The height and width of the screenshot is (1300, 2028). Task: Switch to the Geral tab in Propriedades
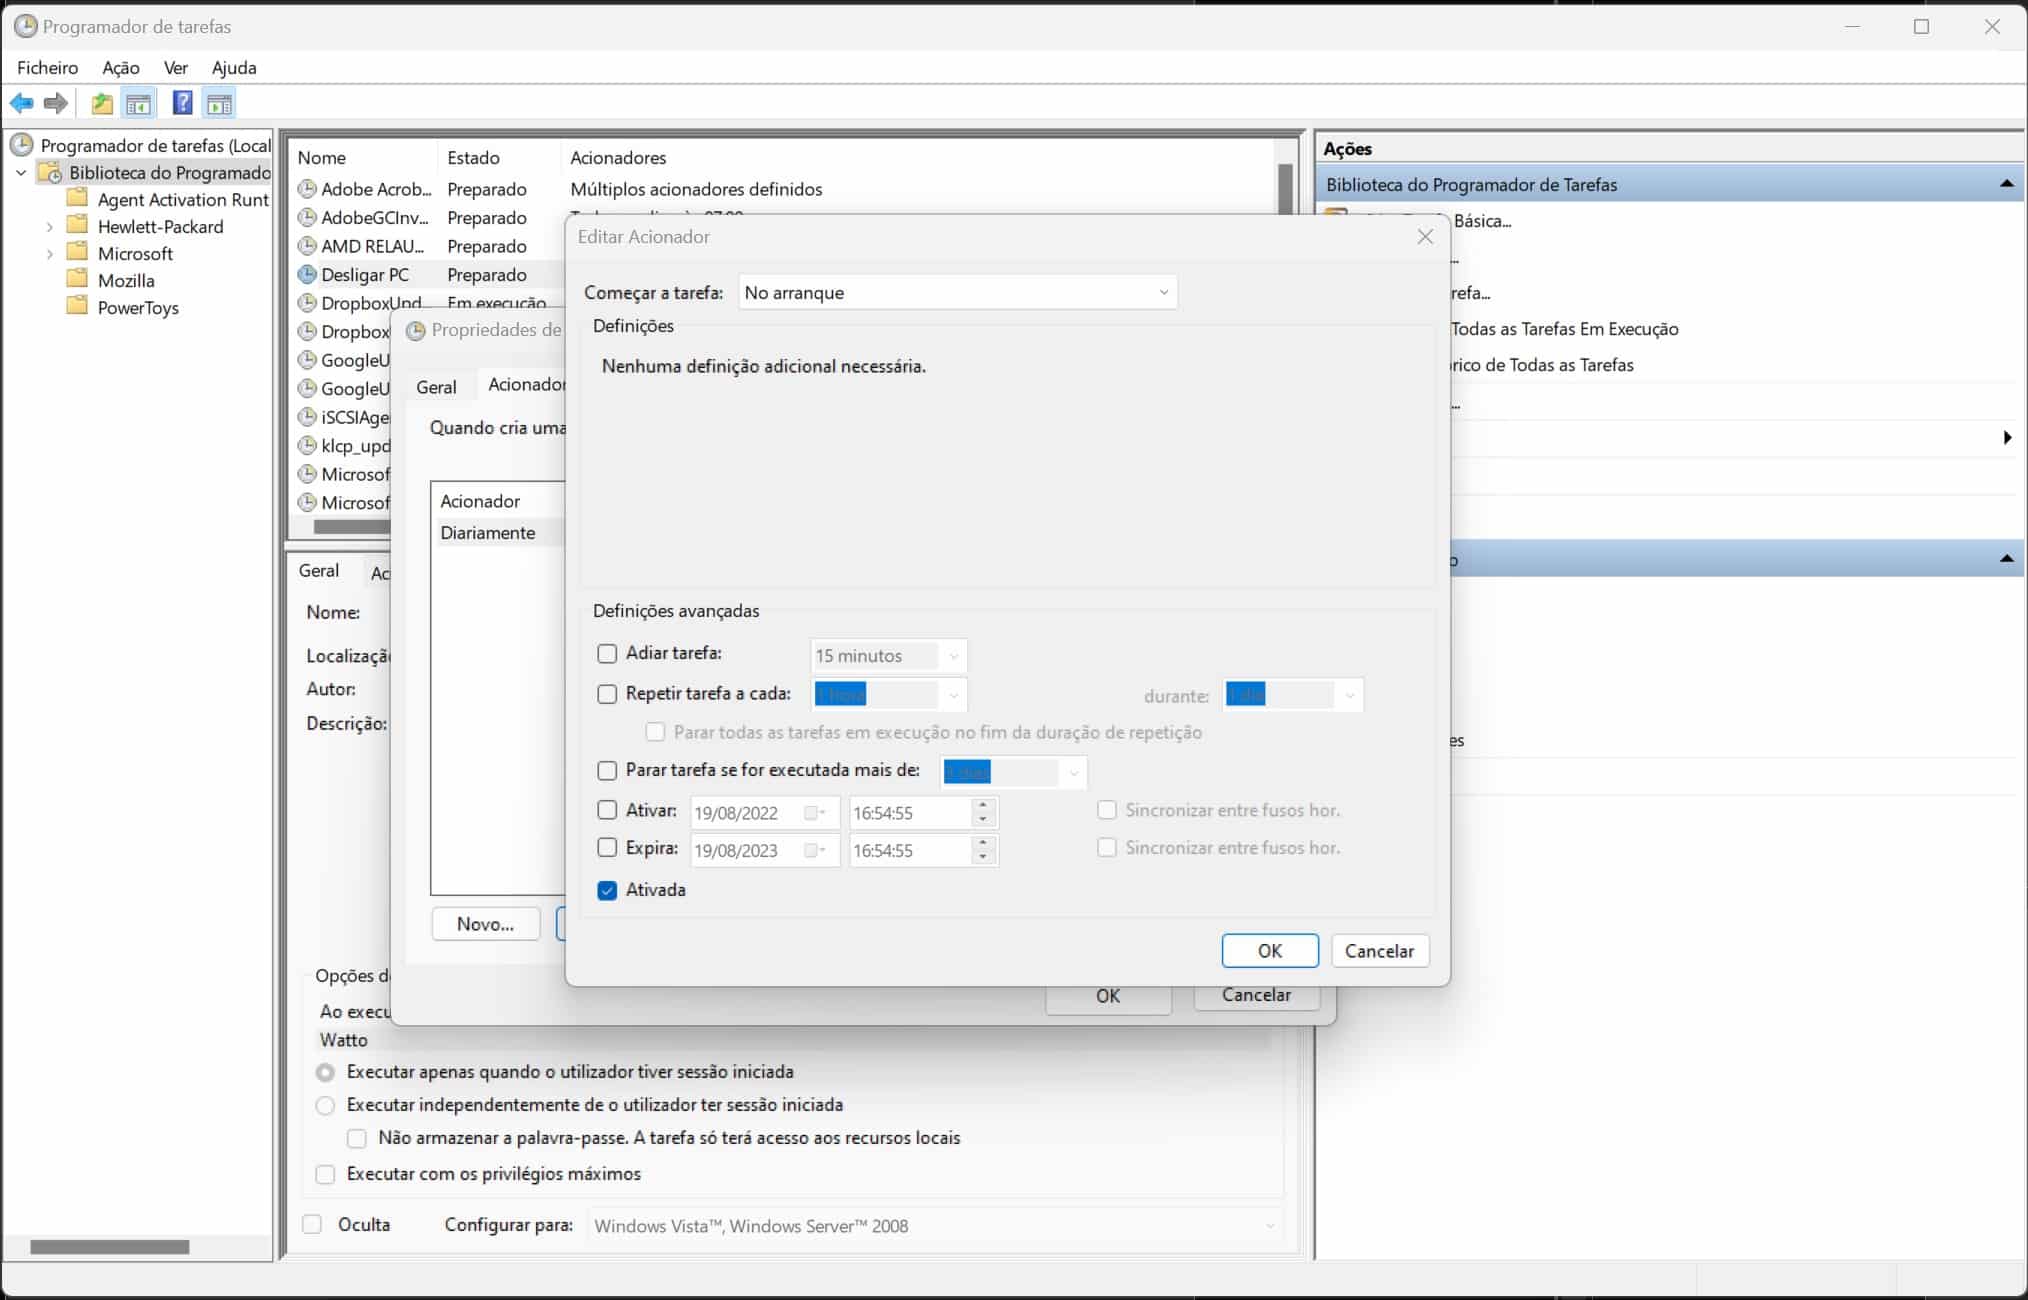coord(436,387)
